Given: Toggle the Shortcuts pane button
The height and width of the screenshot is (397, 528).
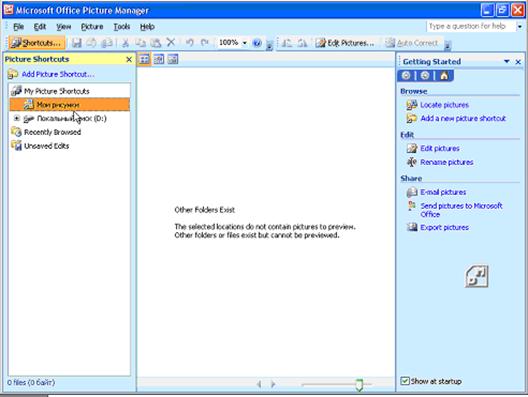Looking at the screenshot, I should pos(37,43).
